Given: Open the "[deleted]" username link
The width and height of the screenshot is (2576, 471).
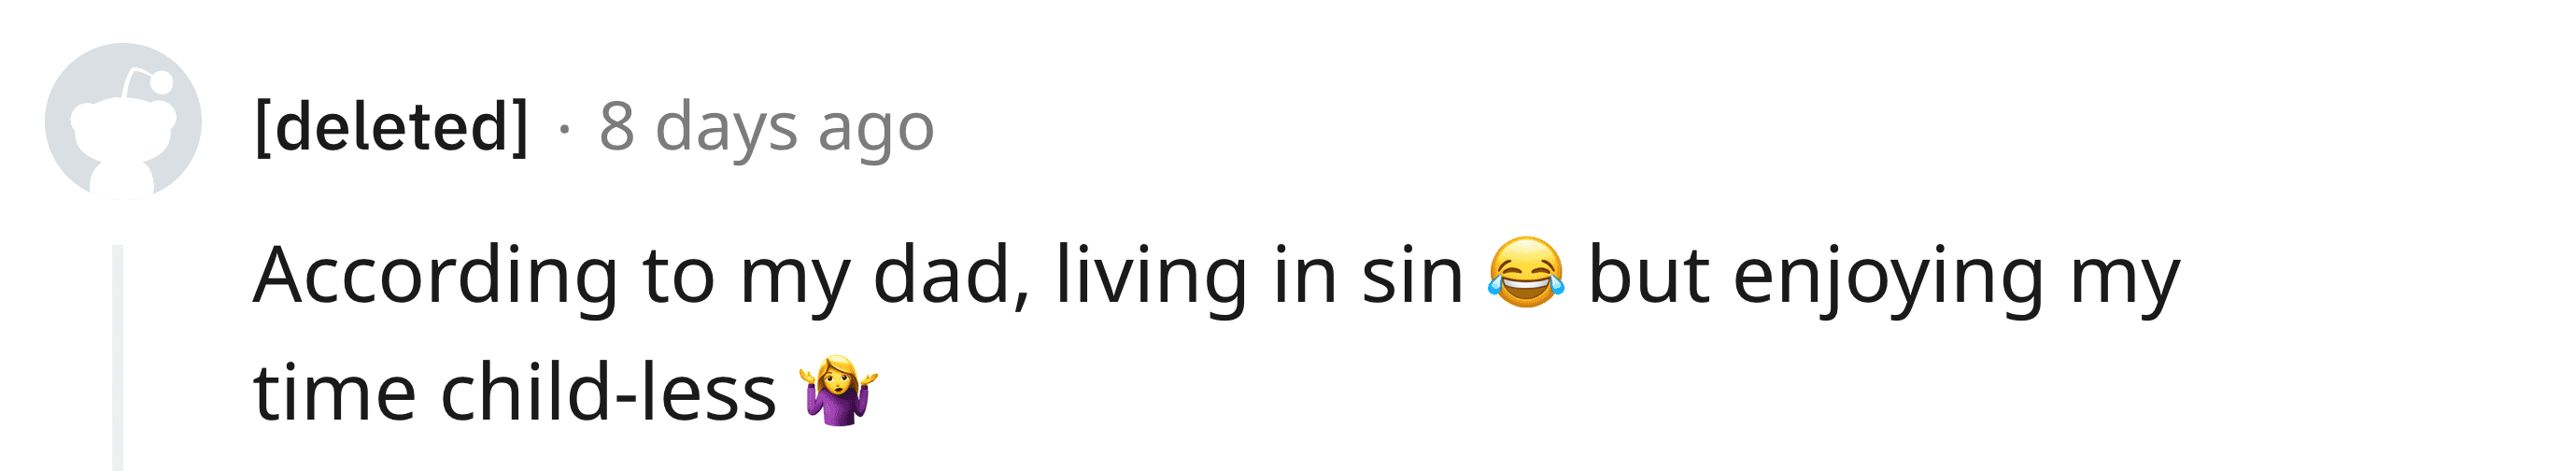Looking at the screenshot, I should click(391, 127).
